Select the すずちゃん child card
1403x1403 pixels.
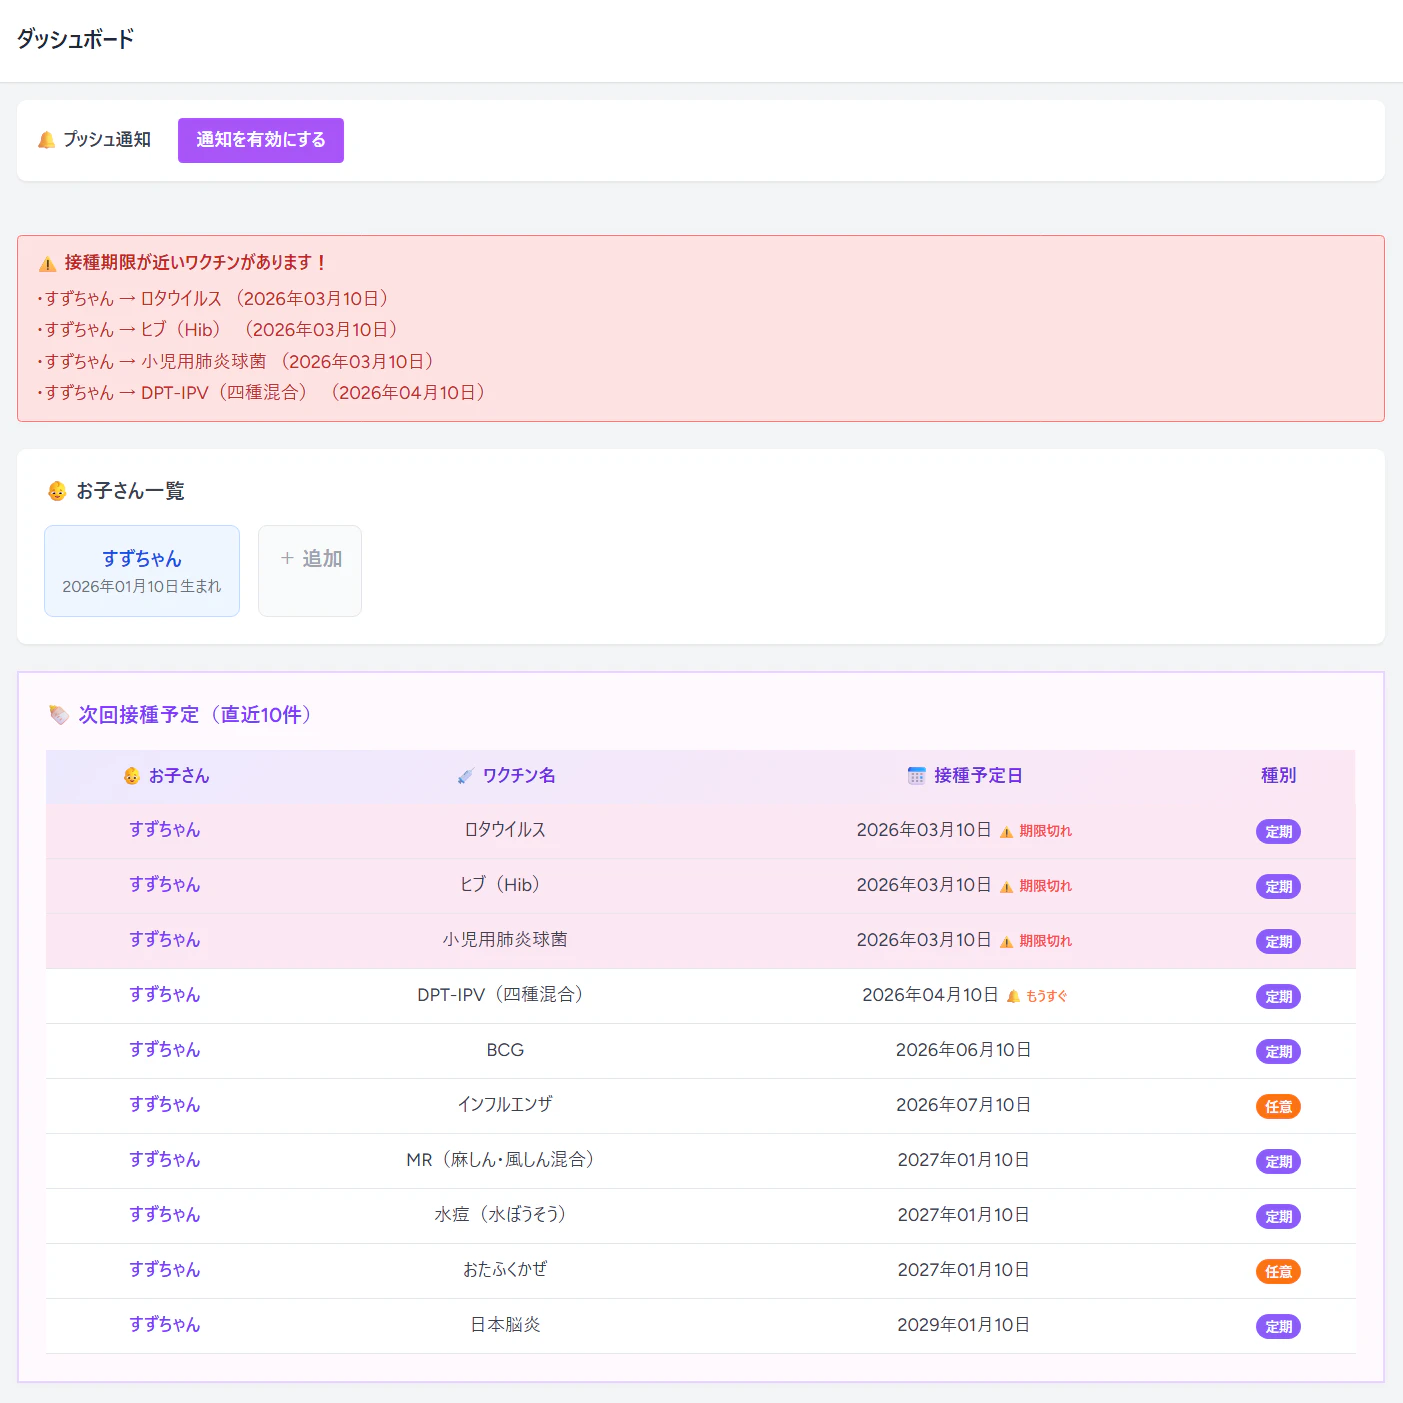point(142,571)
